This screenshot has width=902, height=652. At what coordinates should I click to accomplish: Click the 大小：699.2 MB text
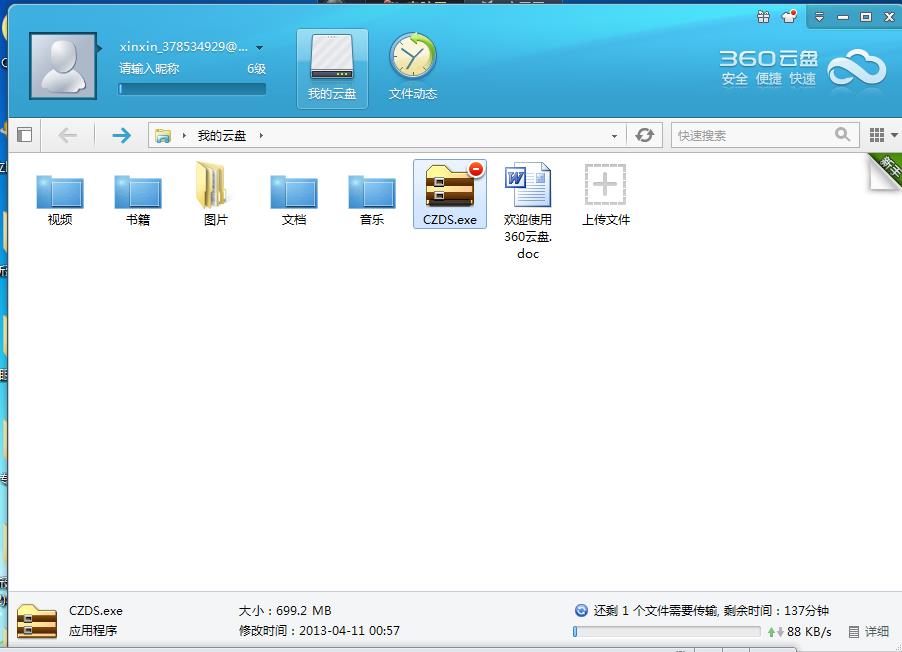[x=285, y=611]
